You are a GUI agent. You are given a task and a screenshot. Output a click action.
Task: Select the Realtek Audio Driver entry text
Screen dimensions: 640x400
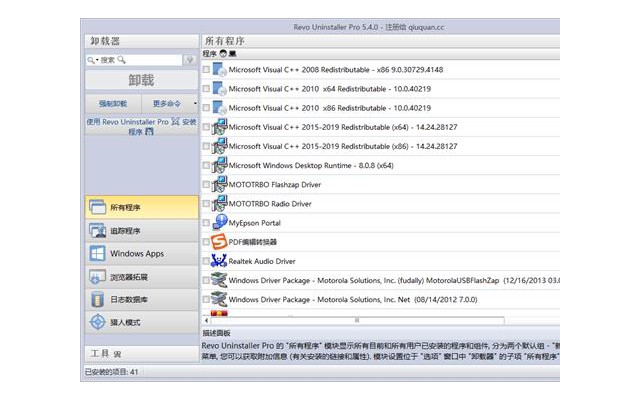click(x=262, y=261)
